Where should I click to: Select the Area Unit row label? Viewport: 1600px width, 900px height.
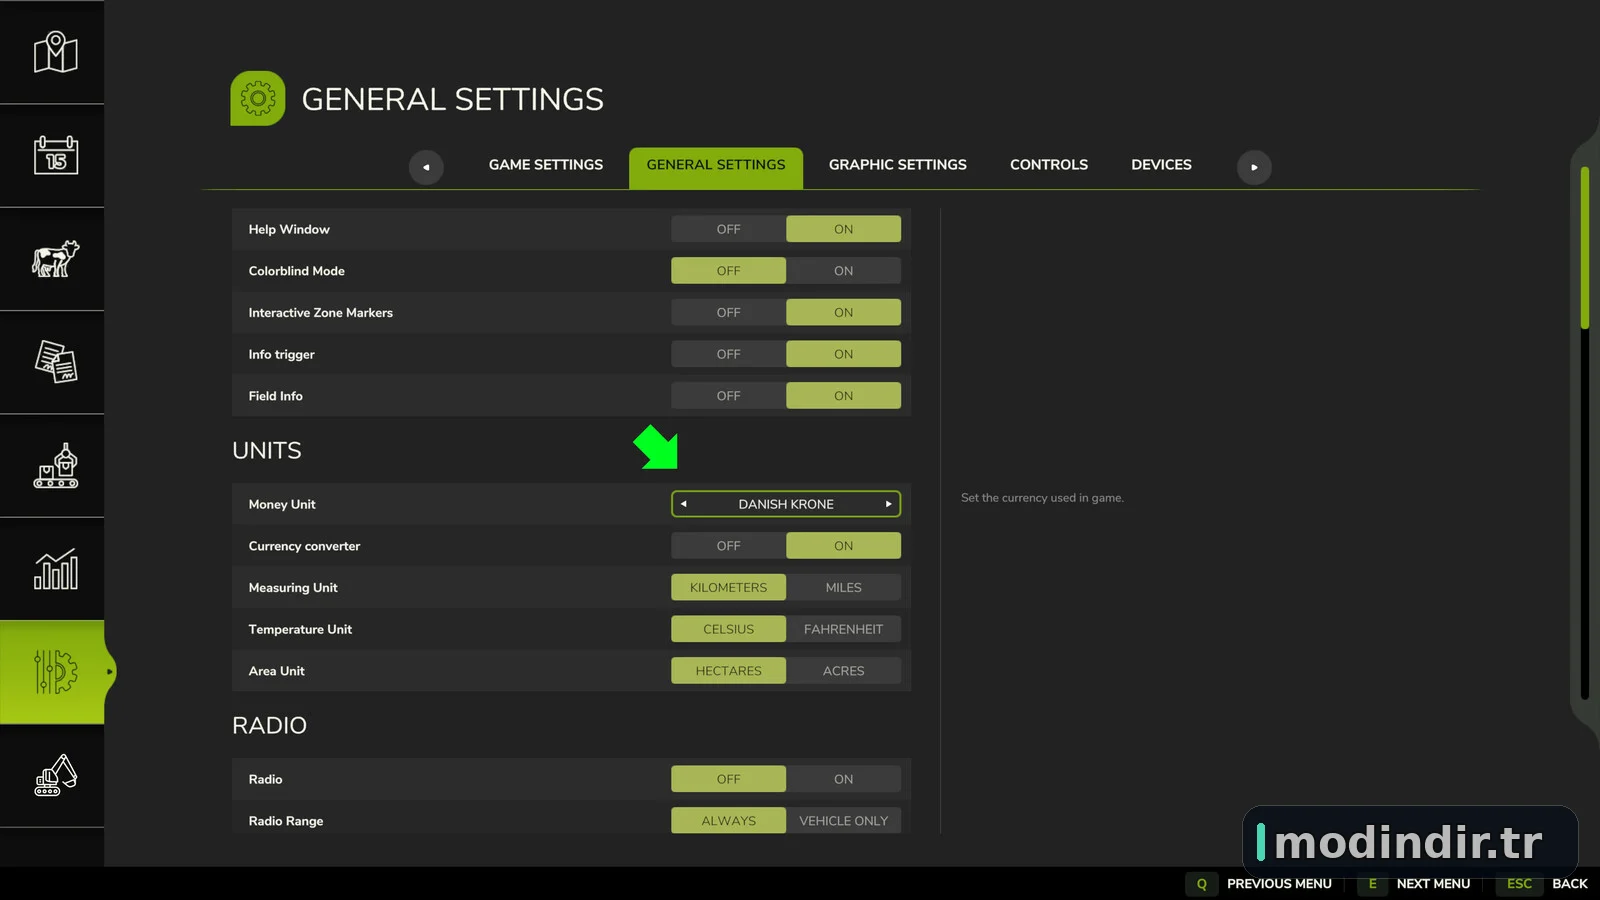click(276, 671)
